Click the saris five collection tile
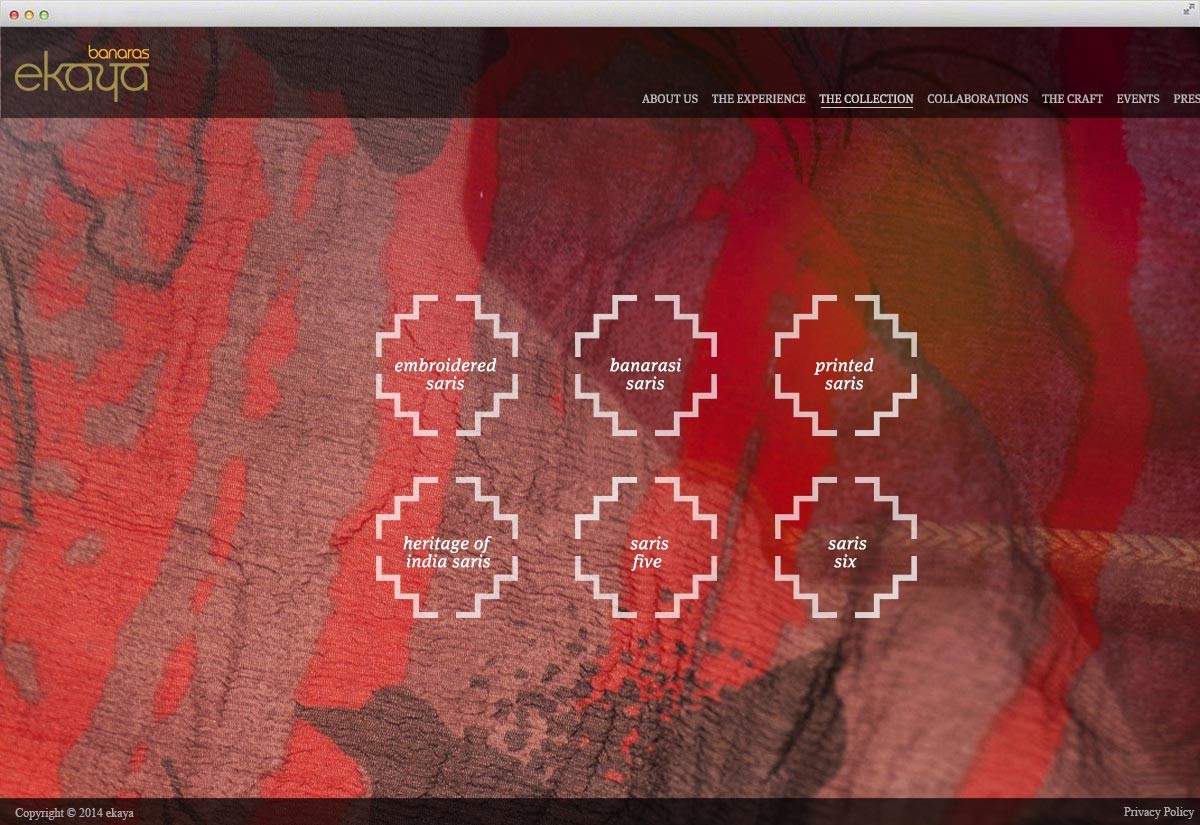This screenshot has width=1200, height=825. tap(646, 546)
